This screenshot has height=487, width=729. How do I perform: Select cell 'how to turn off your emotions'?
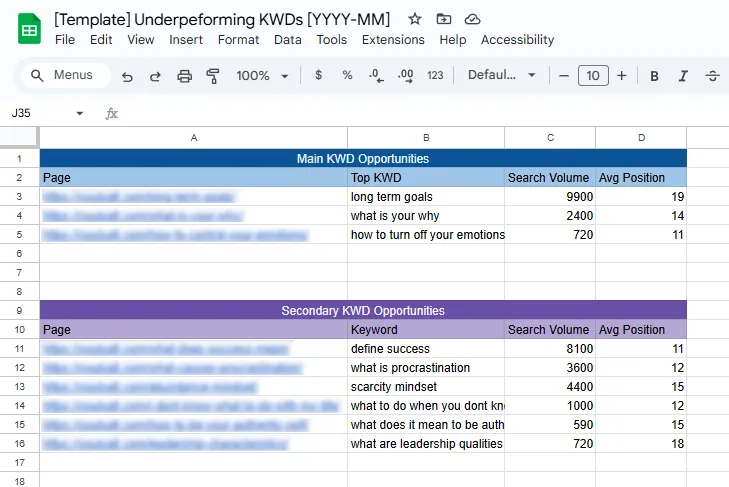tap(426, 234)
